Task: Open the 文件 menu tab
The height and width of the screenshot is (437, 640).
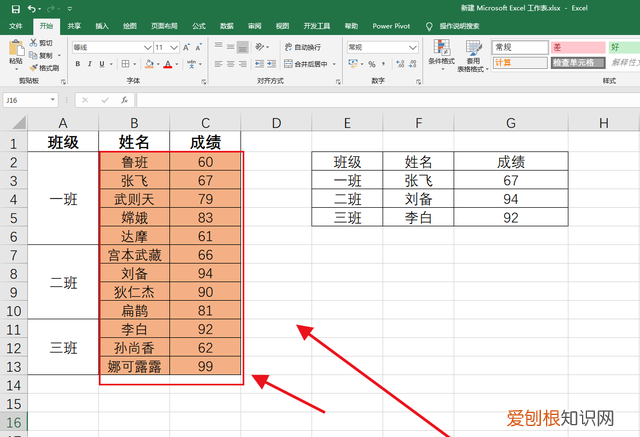Action: click(16, 26)
